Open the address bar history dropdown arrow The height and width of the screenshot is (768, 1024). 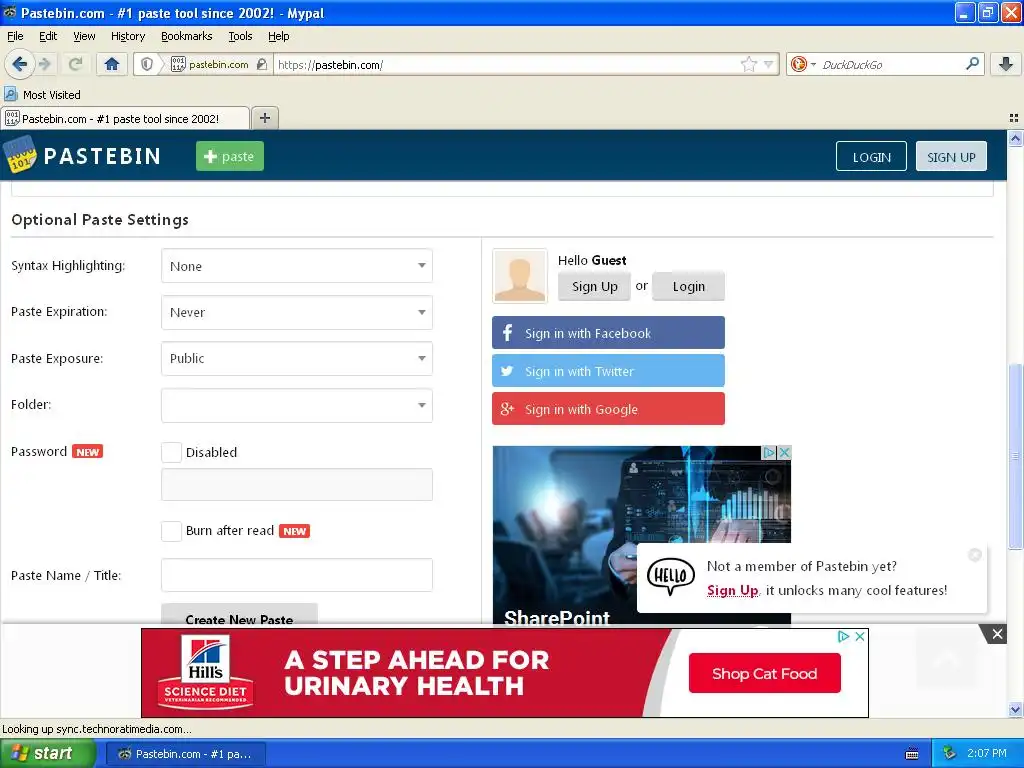[769, 64]
